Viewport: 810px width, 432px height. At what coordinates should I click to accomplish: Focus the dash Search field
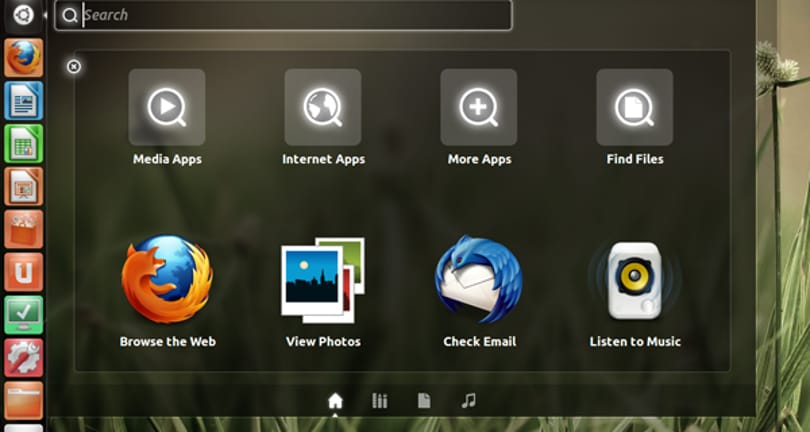(x=284, y=16)
